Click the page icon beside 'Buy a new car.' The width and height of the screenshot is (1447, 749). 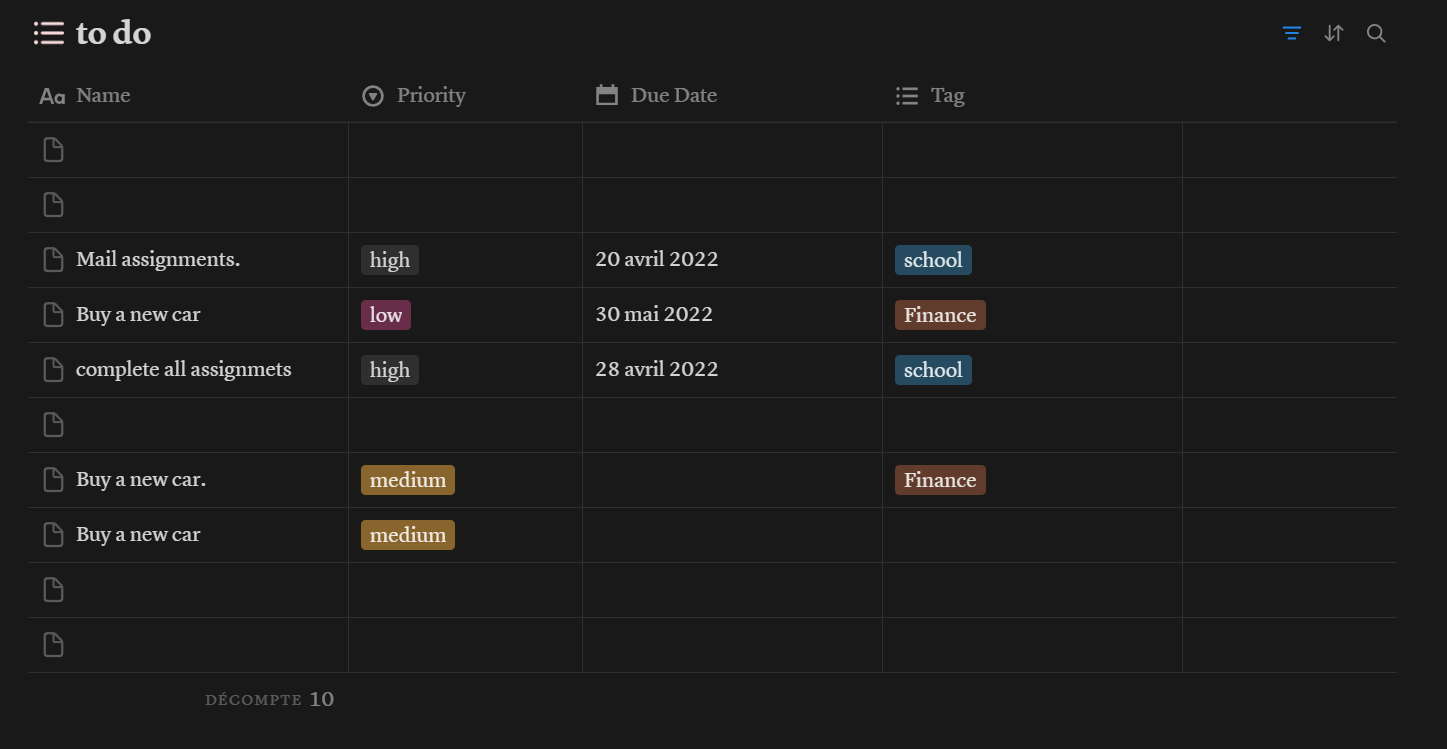point(53,479)
